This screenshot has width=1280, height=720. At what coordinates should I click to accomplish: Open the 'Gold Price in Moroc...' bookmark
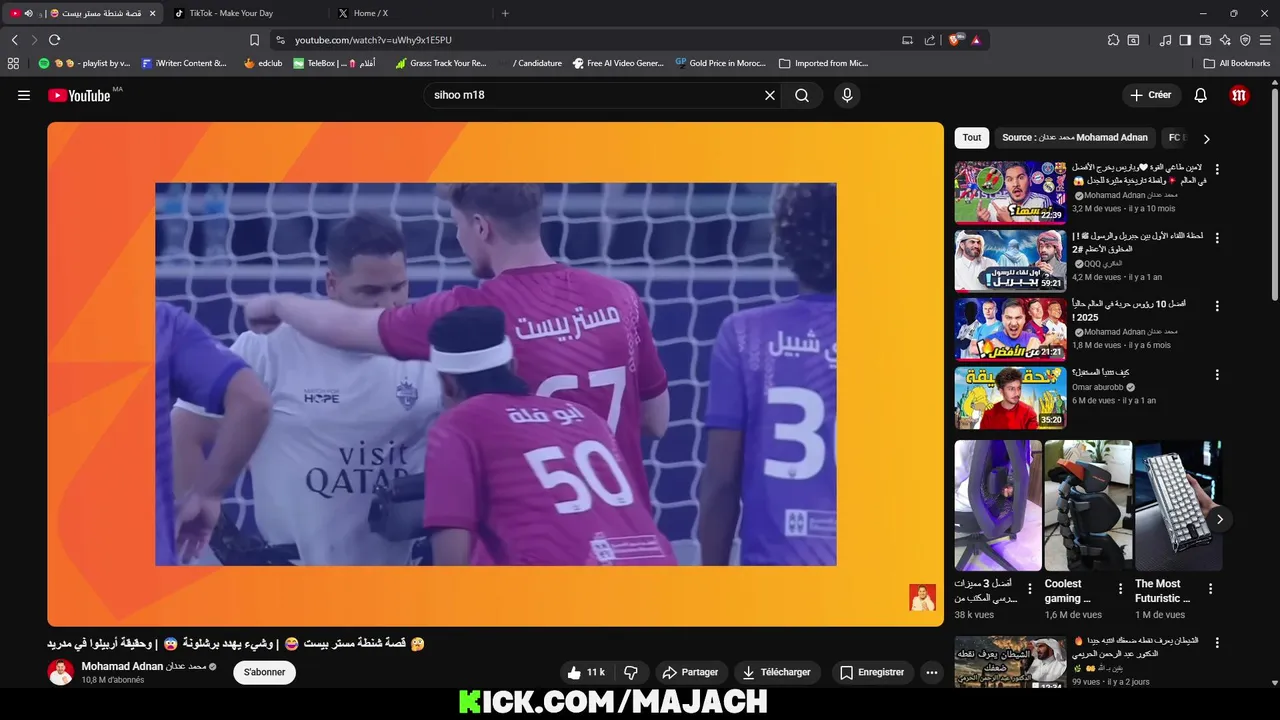720,63
